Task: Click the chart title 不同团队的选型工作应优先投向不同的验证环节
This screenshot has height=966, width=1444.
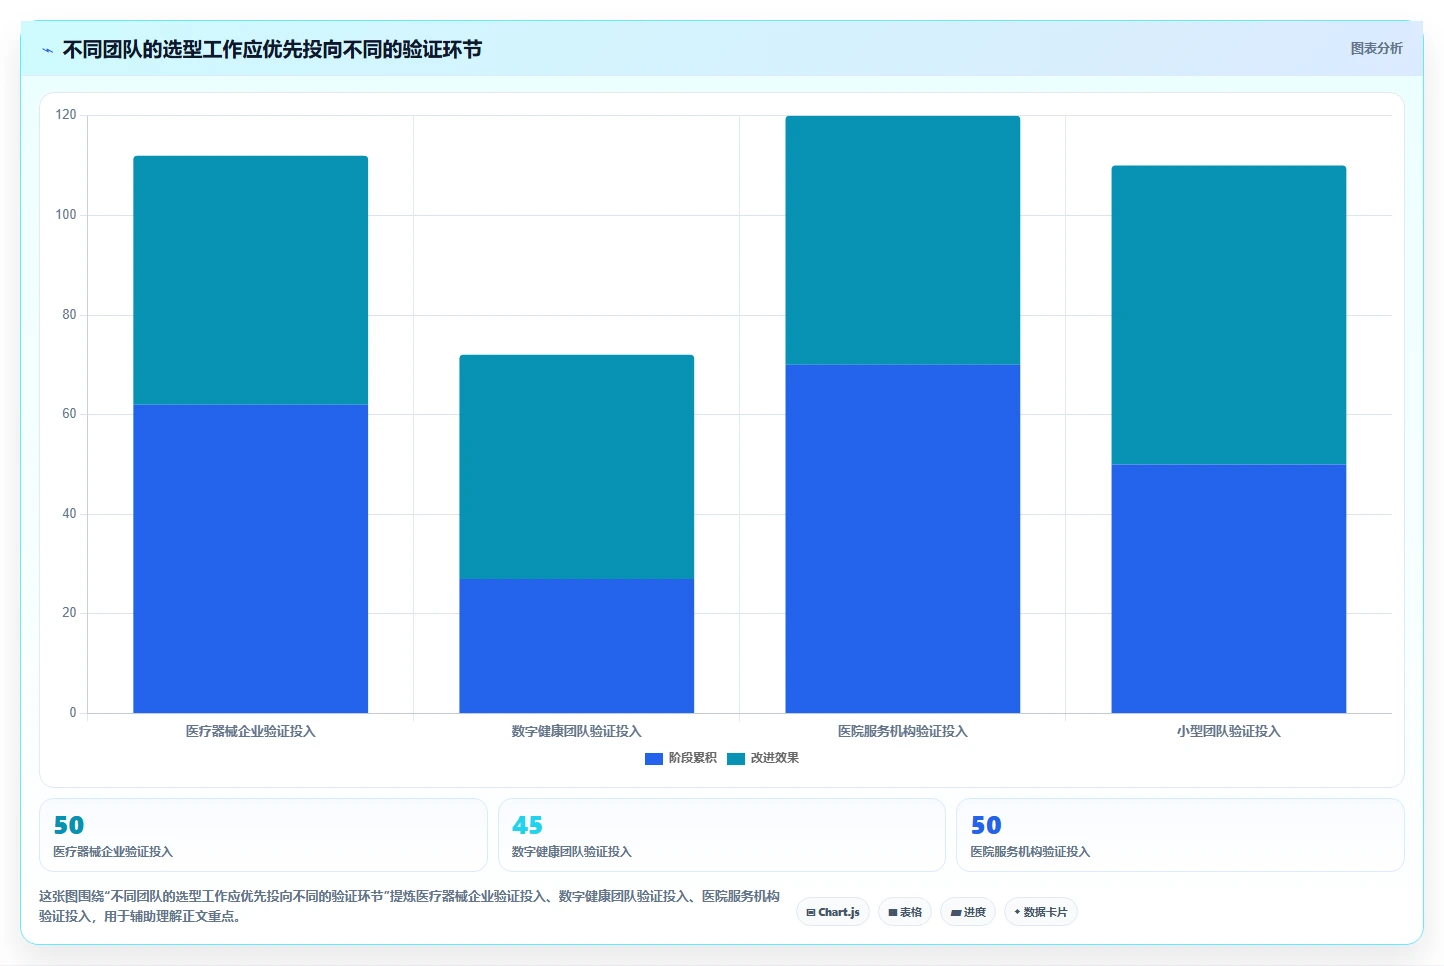Action: pyautogui.click(x=272, y=50)
